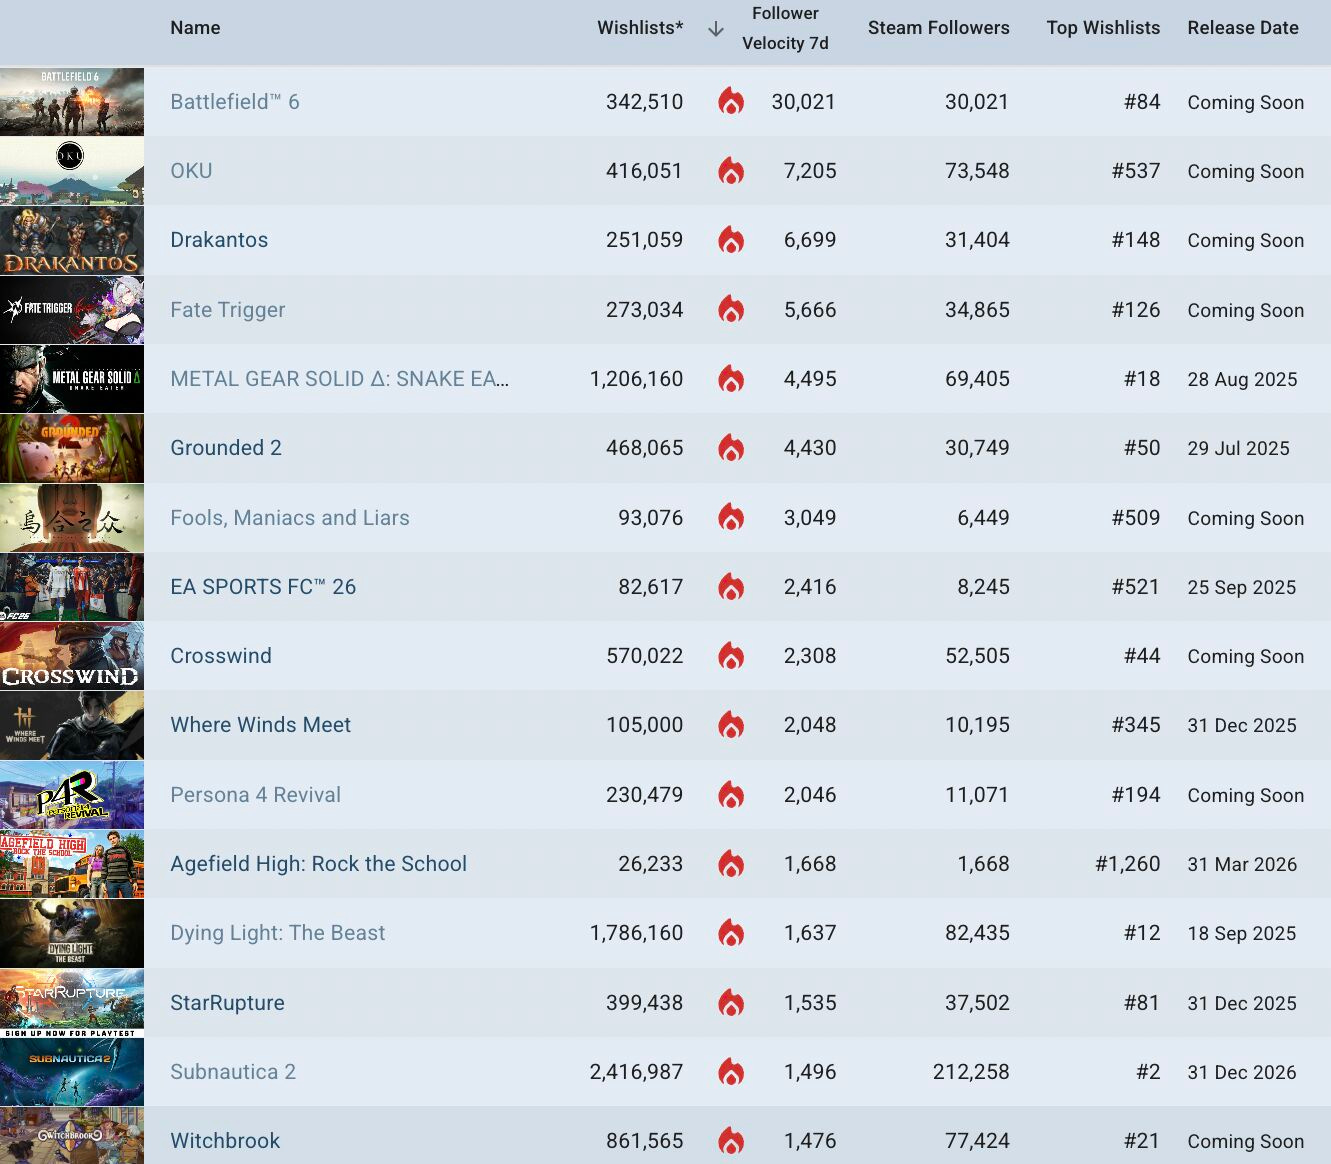Open the Witchbrook game link

pos(225,1141)
